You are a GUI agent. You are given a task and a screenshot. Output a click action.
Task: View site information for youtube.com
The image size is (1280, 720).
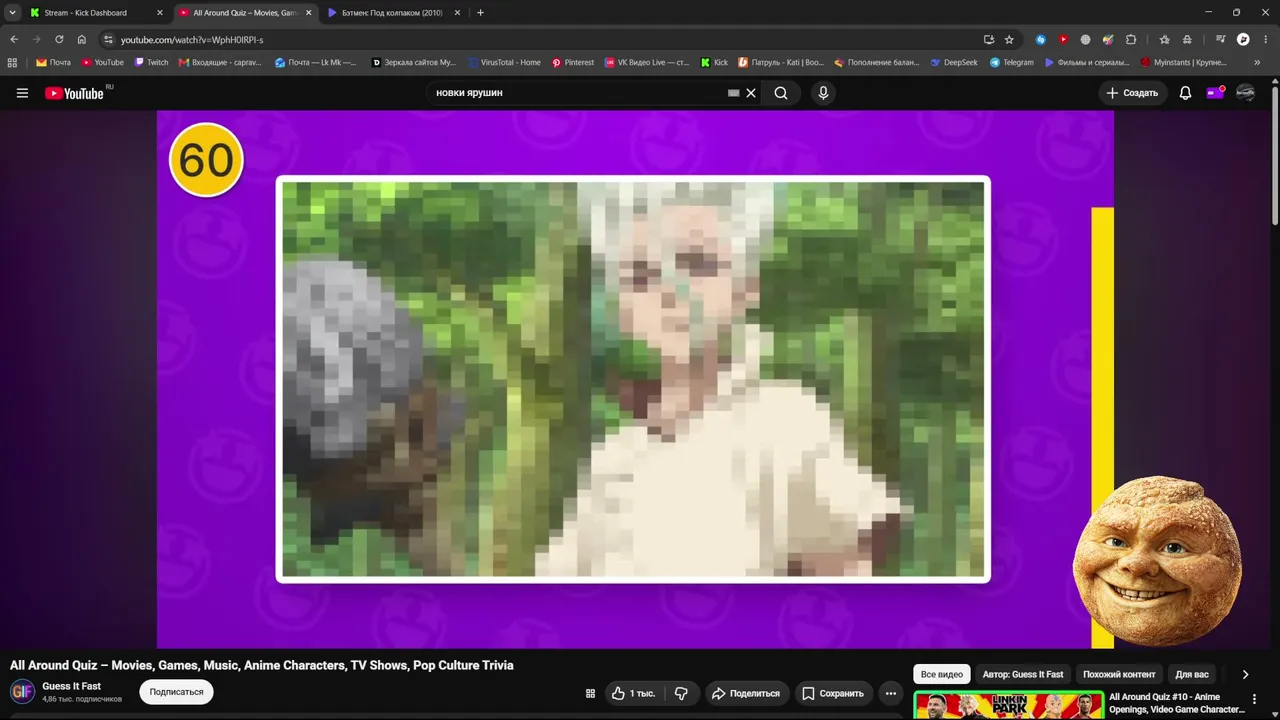(108, 39)
